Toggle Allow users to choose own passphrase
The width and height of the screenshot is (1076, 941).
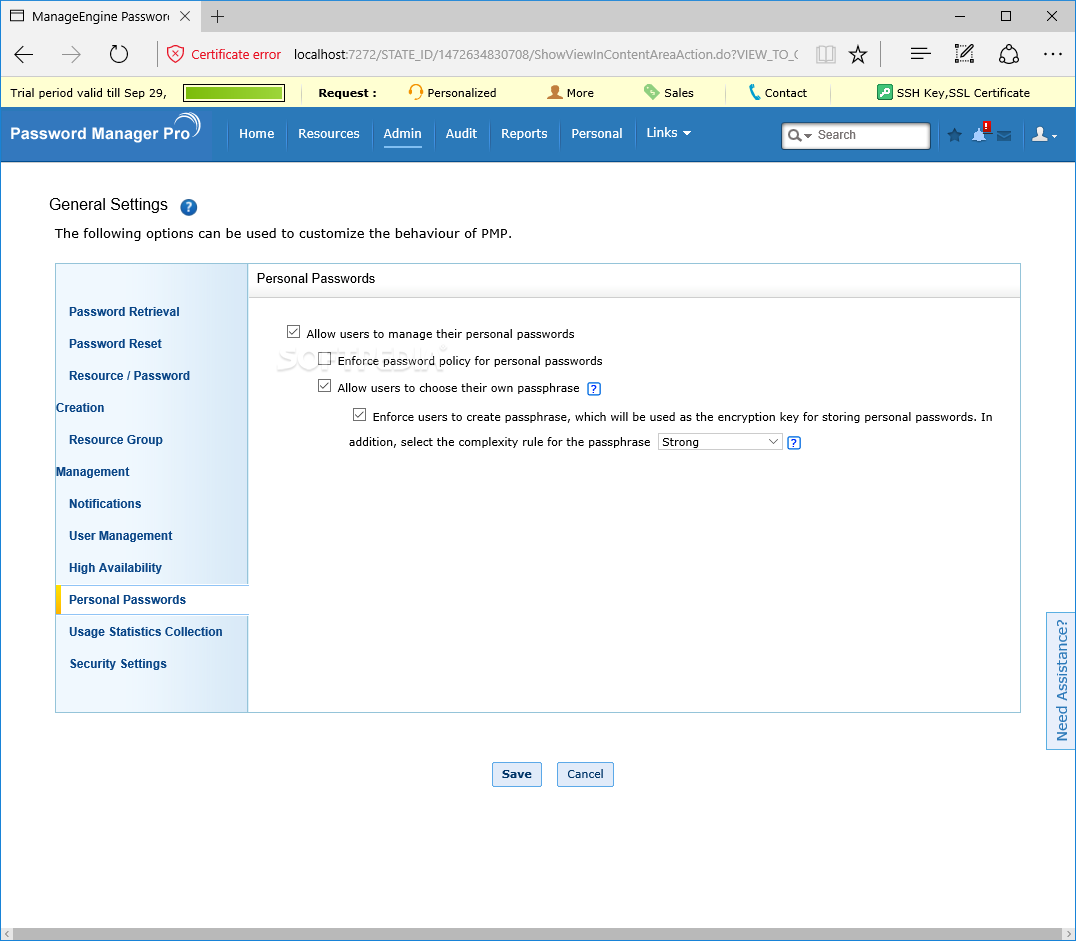click(x=325, y=386)
